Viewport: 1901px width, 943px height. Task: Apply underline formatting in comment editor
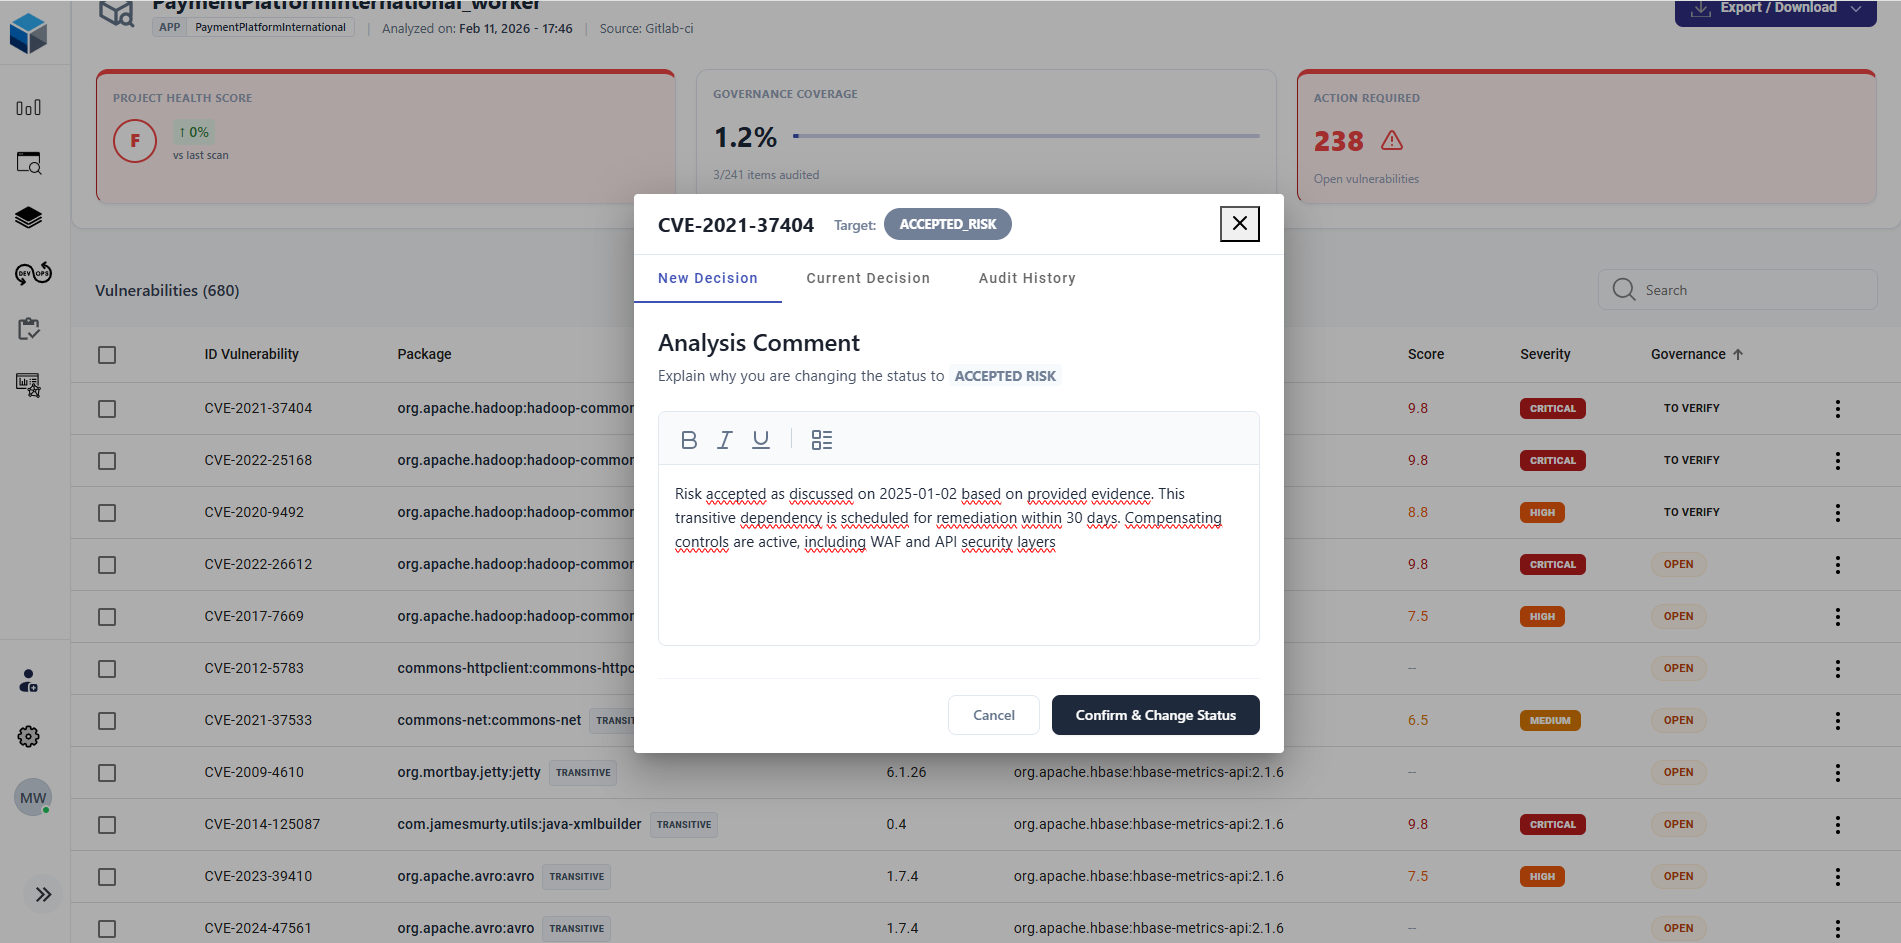(x=761, y=440)
